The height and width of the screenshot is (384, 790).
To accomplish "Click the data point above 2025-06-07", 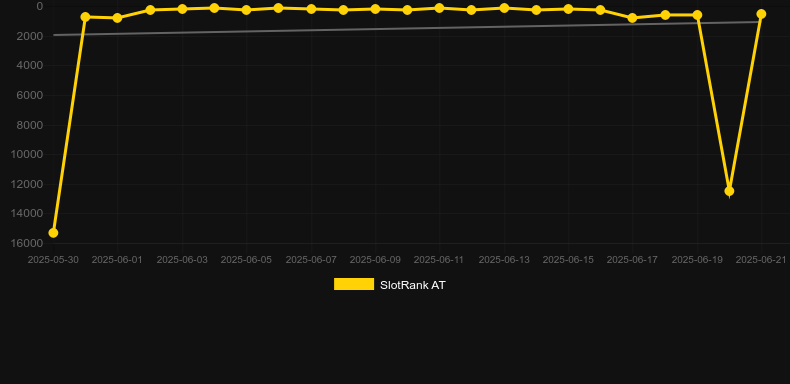I will coord(311,9).
